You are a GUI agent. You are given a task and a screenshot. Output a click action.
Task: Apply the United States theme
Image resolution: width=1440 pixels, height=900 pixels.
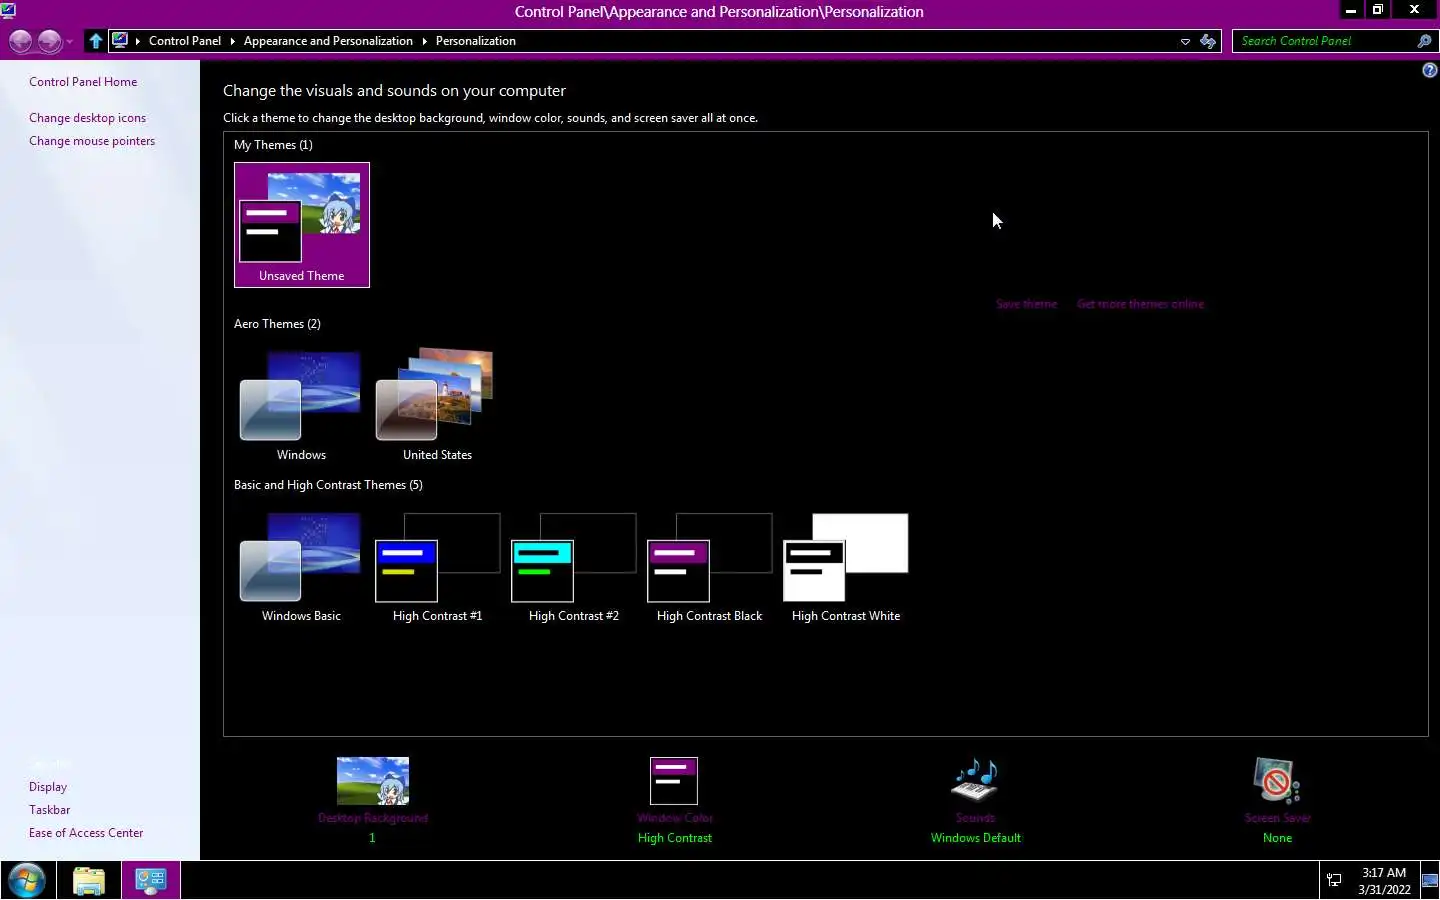pyautogui.click(x=437, y=405)
